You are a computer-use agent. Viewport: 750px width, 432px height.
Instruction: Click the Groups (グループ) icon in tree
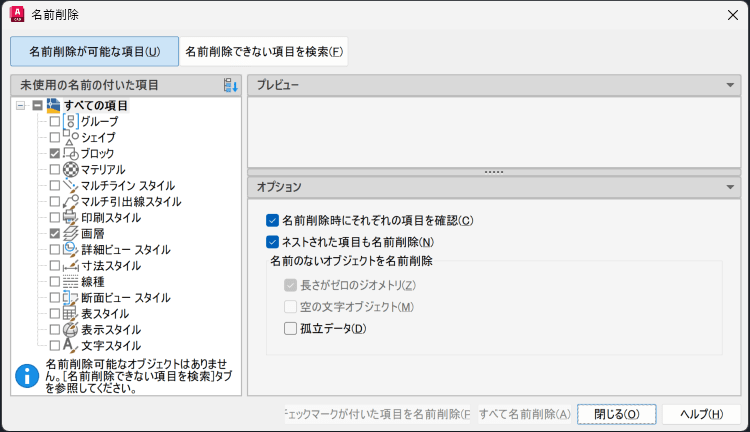71,121
